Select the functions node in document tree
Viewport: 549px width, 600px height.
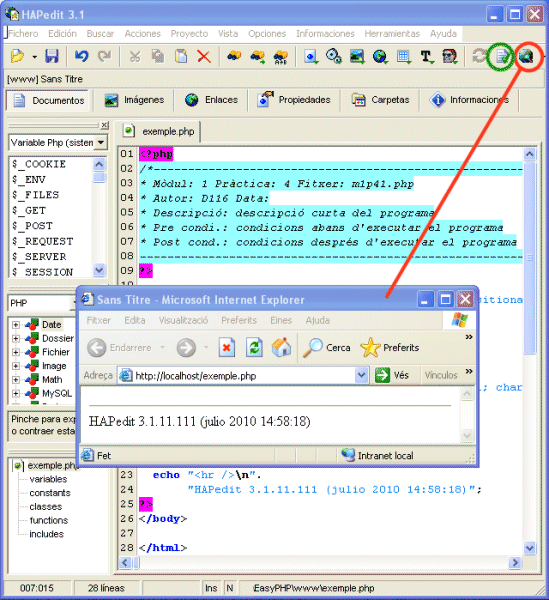49,520
